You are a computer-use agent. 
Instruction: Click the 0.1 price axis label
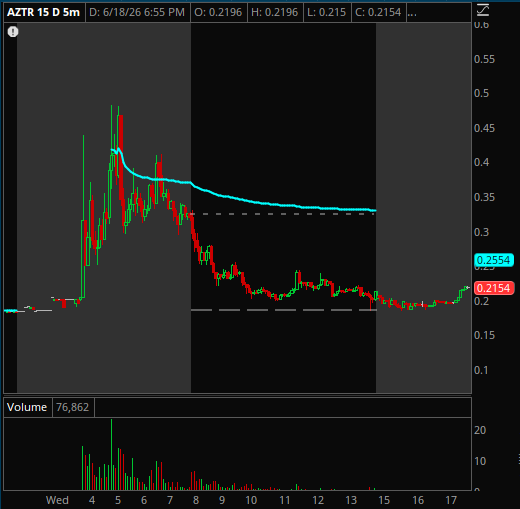tap(481, 370)
